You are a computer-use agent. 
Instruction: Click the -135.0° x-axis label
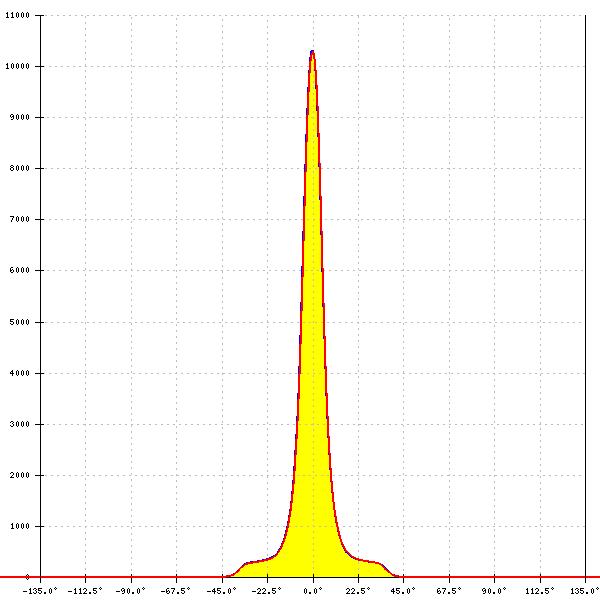pos(40,590)
